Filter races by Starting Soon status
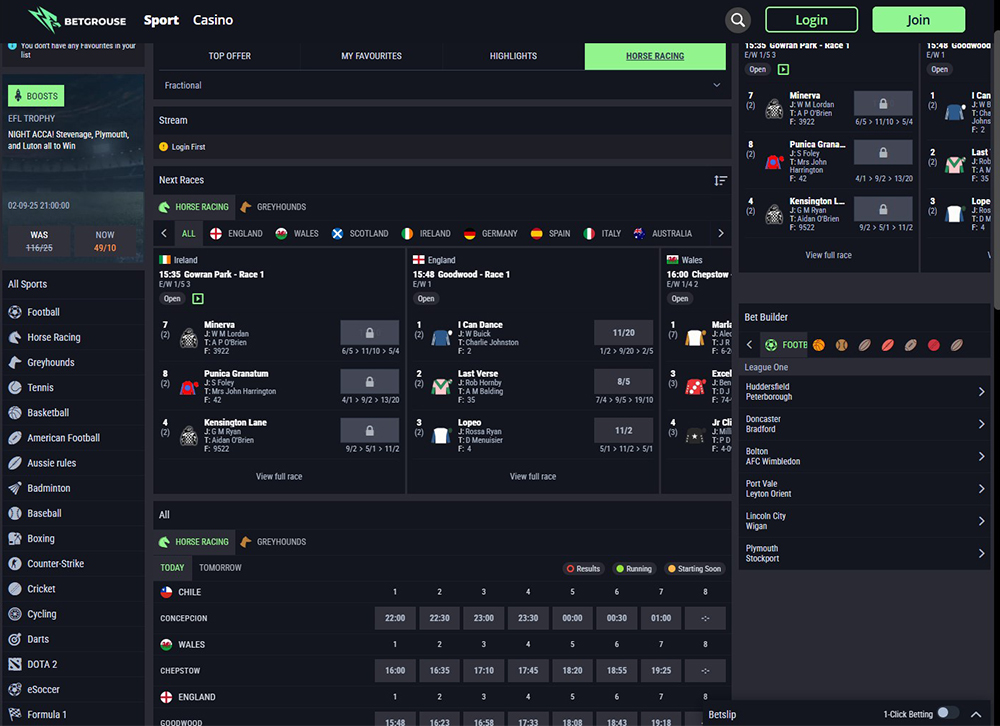Viewport: 1000px width, 726px height. pos(694,568)
